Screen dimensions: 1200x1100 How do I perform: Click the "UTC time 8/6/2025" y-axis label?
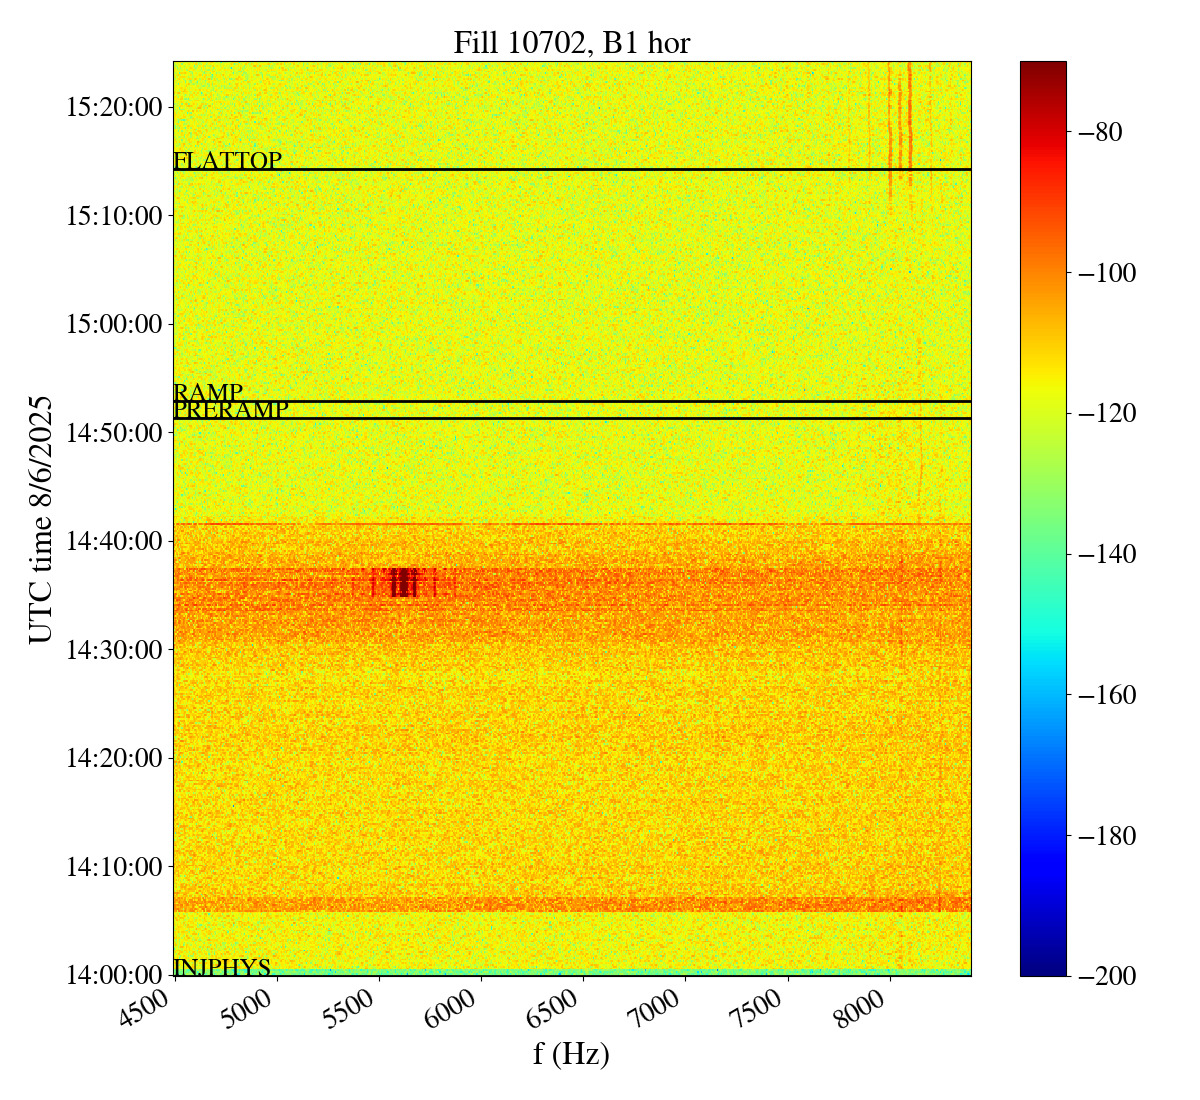tap(41, 519)
